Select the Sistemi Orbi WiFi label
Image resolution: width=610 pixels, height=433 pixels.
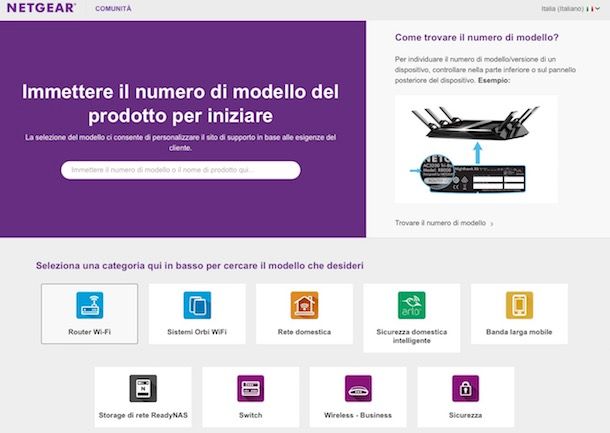pyautogui.click(x=197, y=332)
